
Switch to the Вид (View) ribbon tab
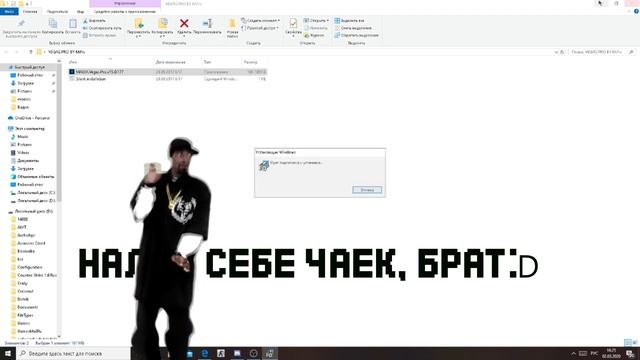[x=80, y=11]
